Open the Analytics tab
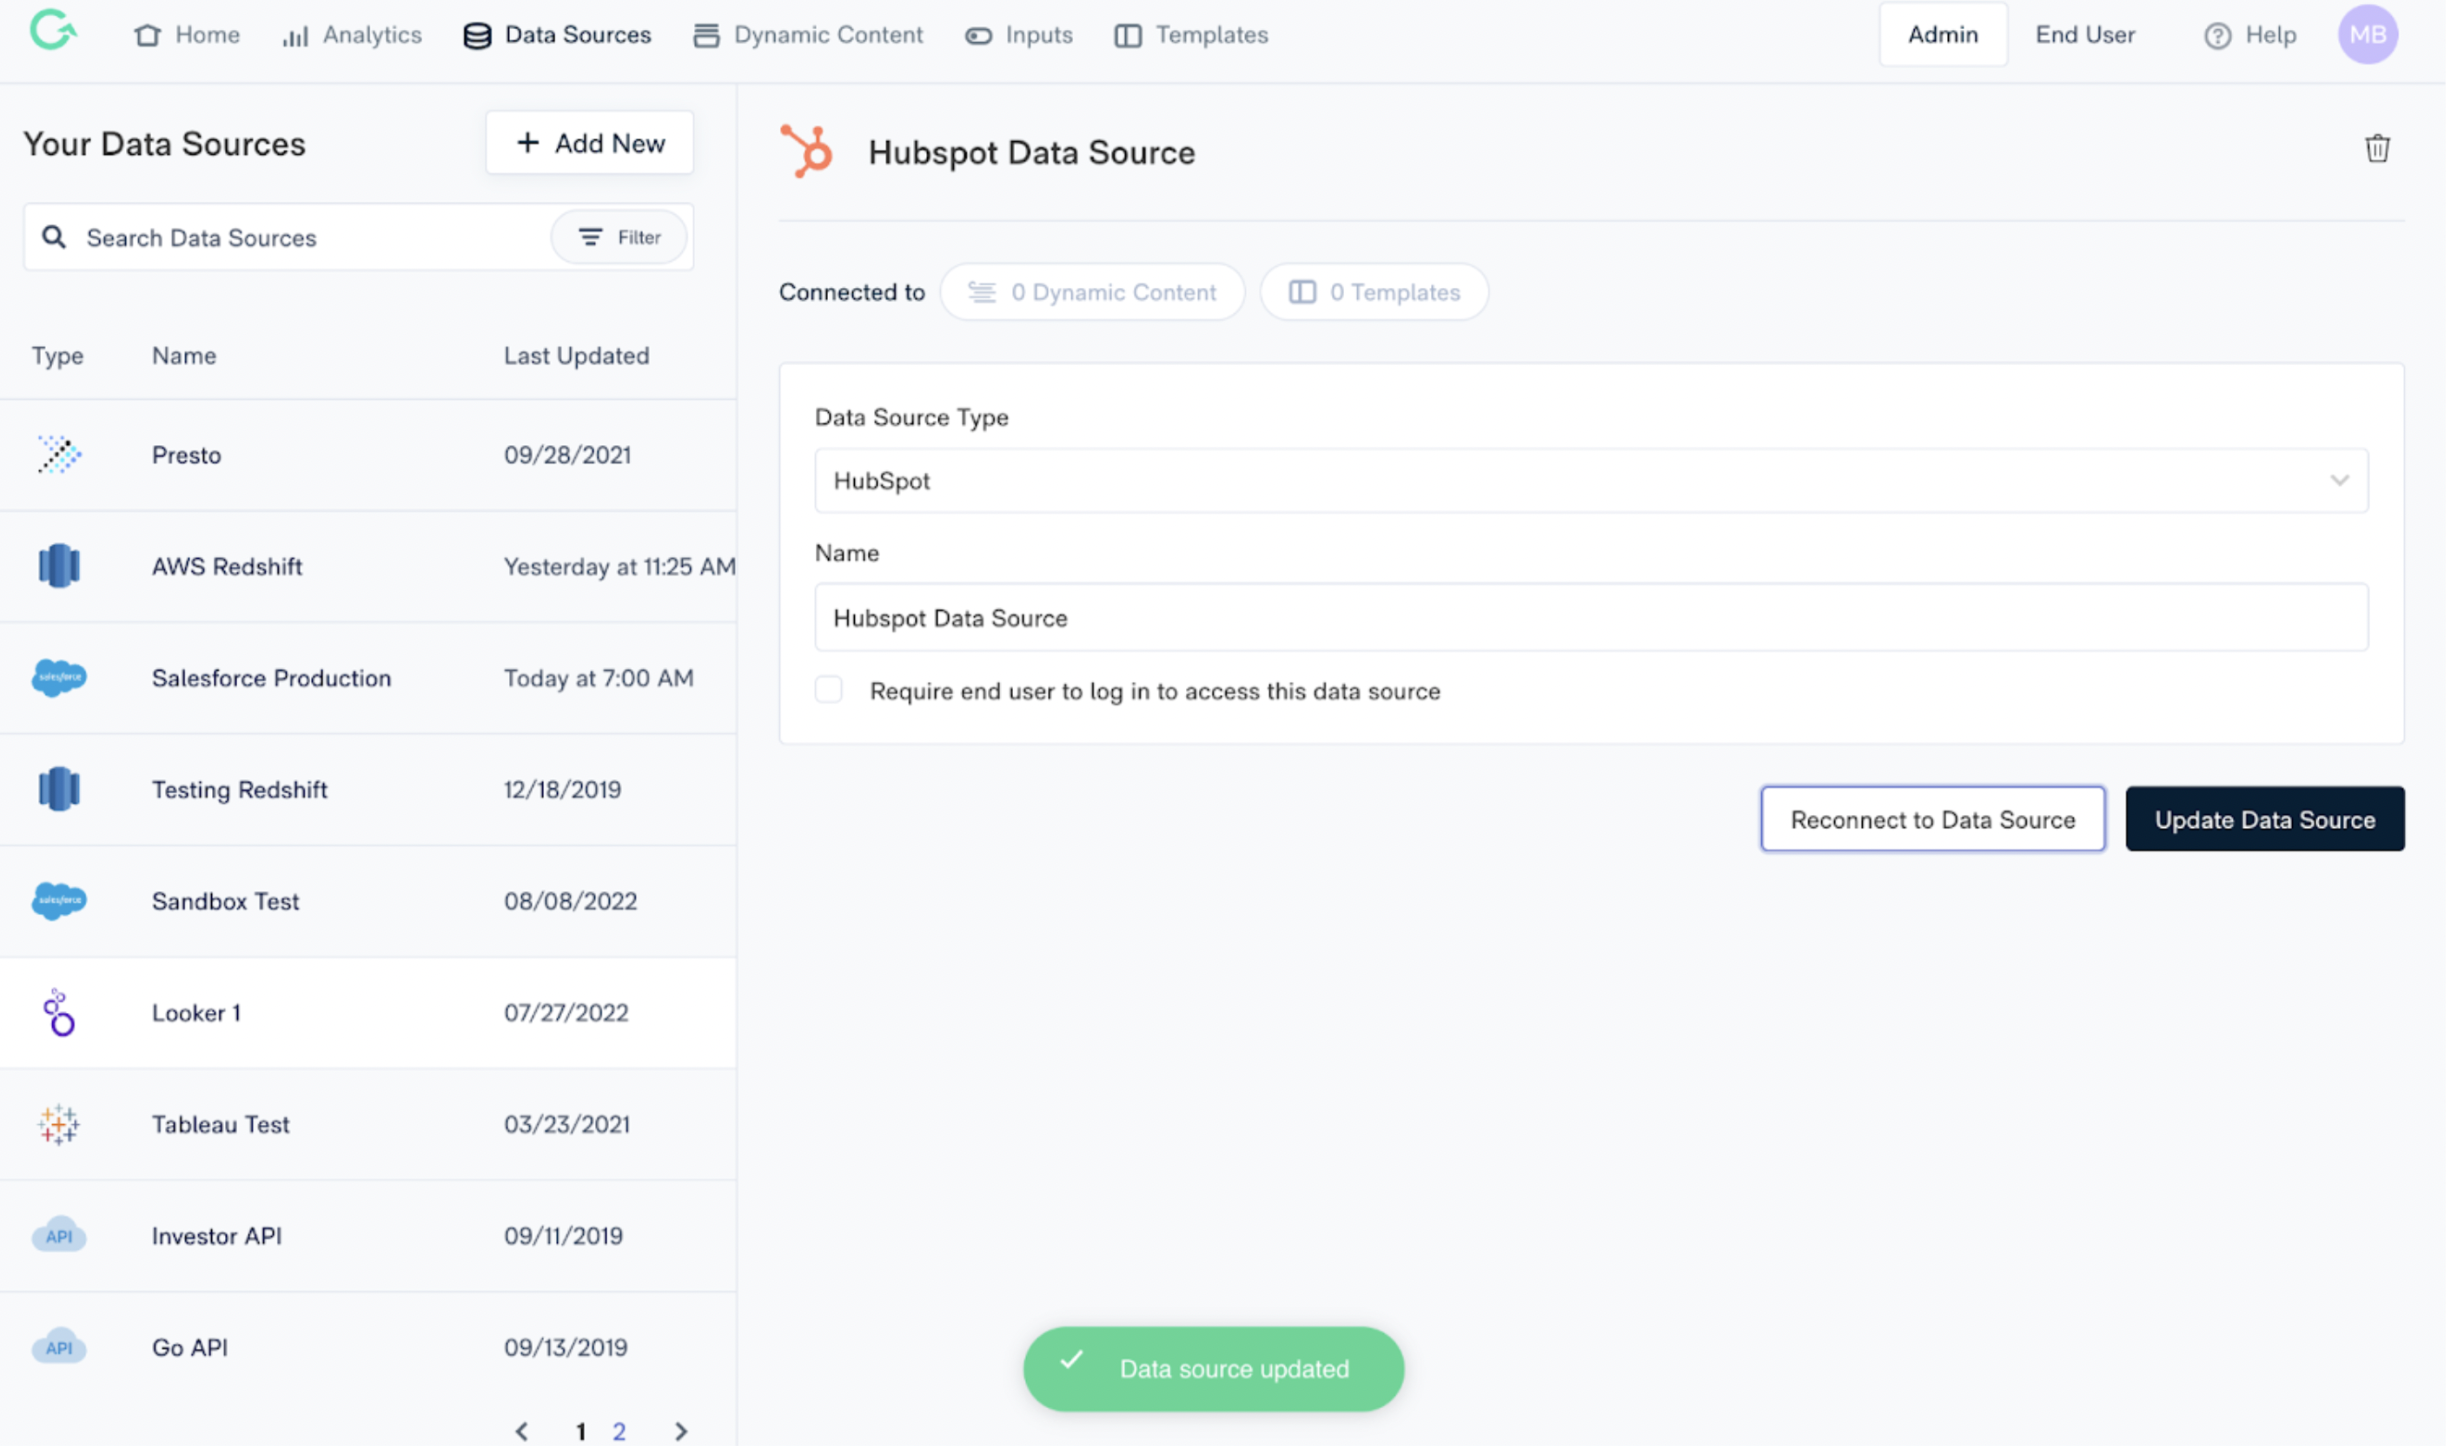The height and width of the screenshot is (1446, 2446). tap(352, 35)
